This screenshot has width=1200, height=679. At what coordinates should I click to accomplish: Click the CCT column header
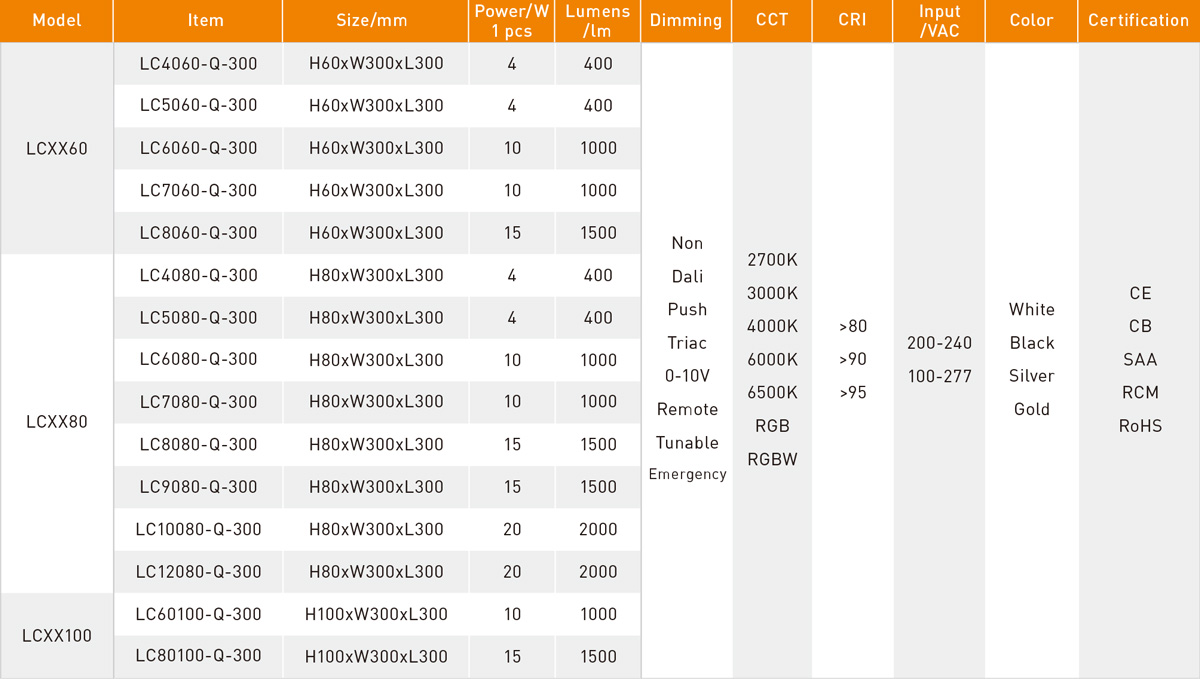point(772,20)
